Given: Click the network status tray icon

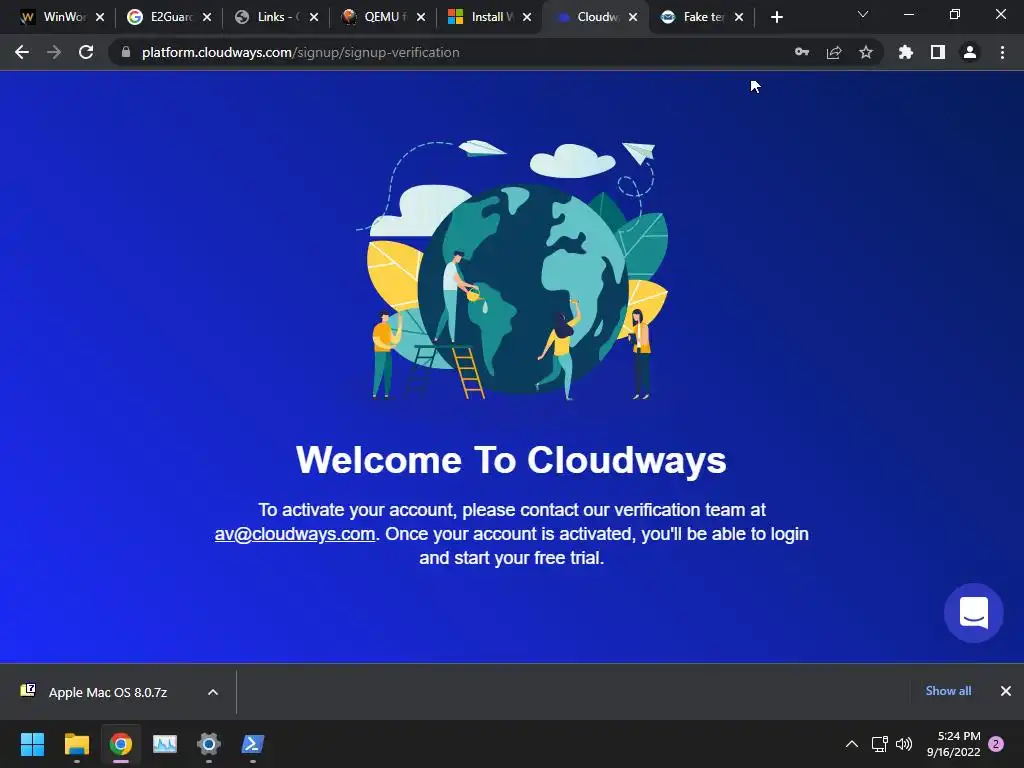Looking at the screenshot, I should point(880,744).
